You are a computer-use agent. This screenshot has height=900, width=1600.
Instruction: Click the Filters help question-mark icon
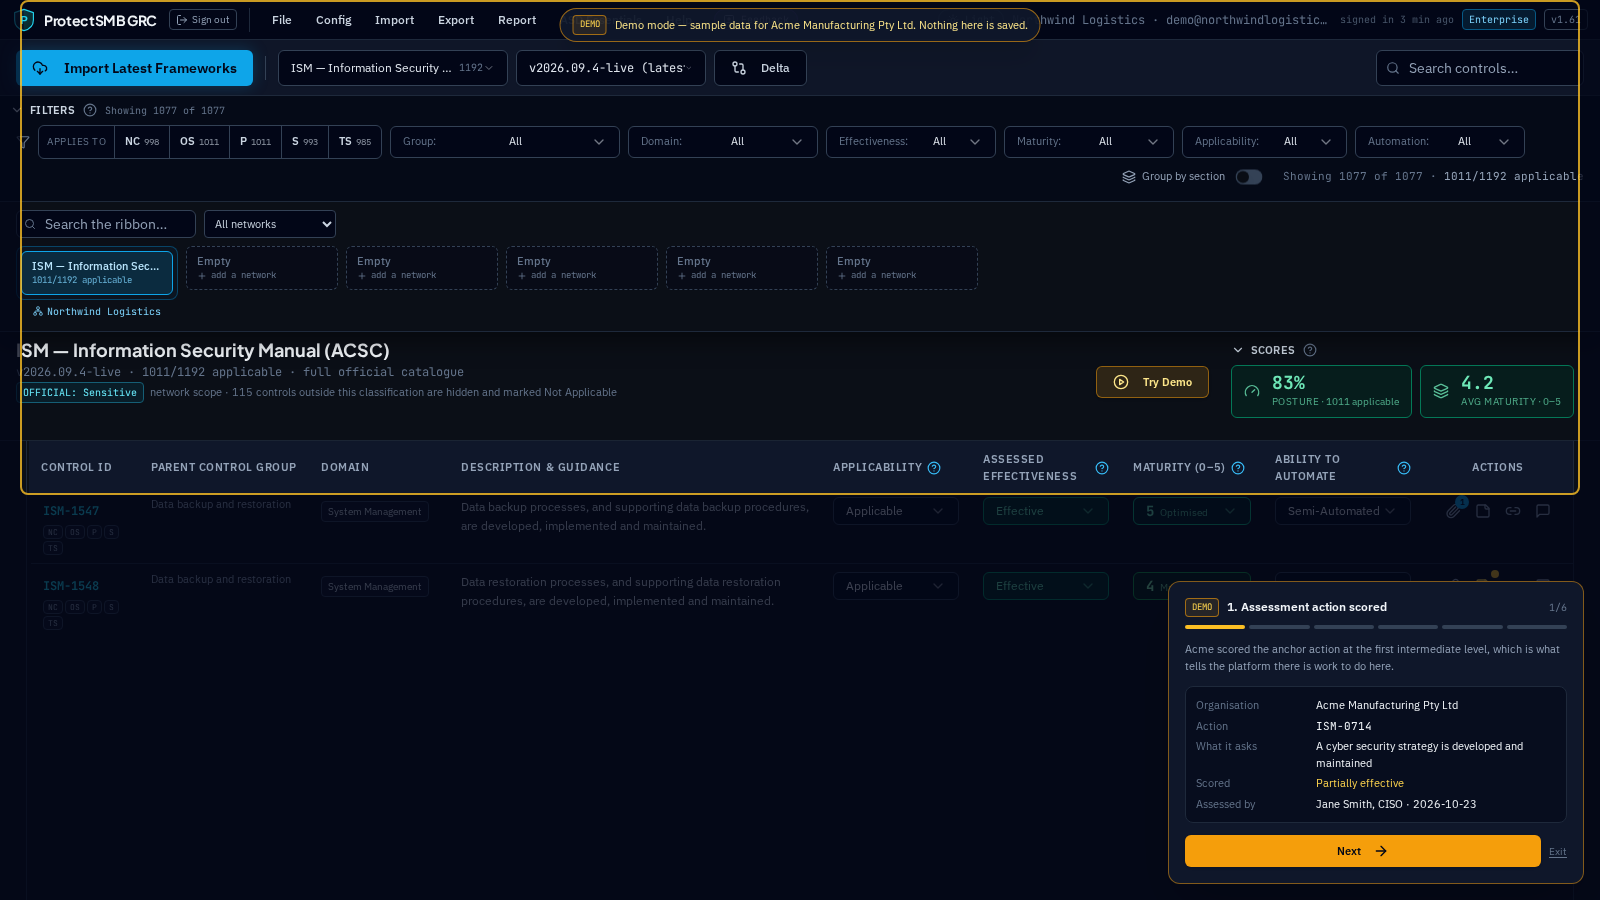90,110
